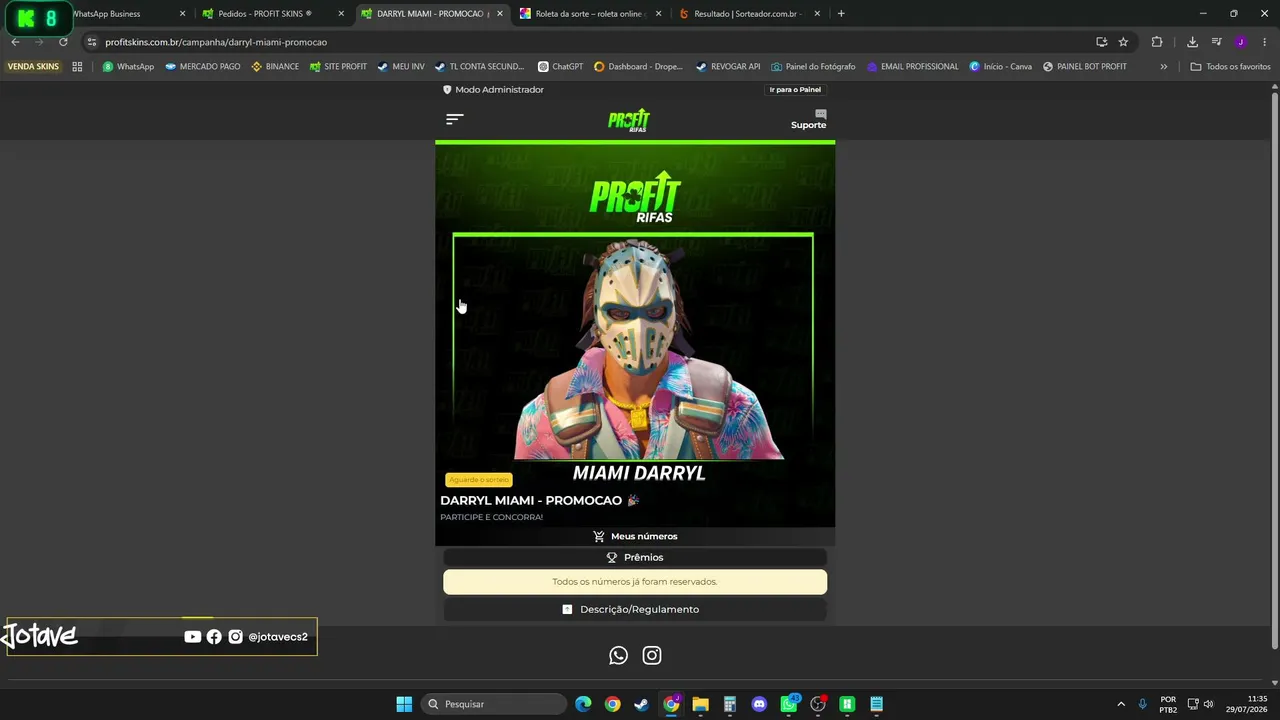
Task: Open WhatsApp from the taskbar
Action: coord(789,704)
